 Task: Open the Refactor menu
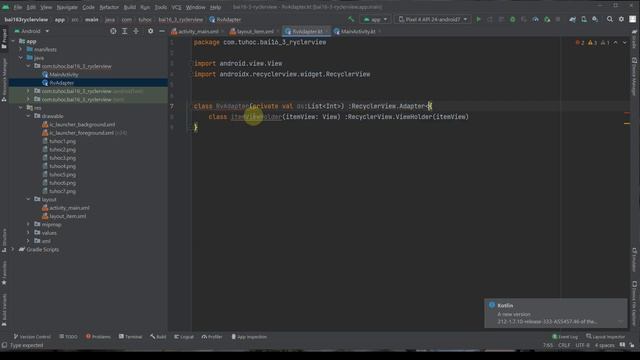(109, 7)
